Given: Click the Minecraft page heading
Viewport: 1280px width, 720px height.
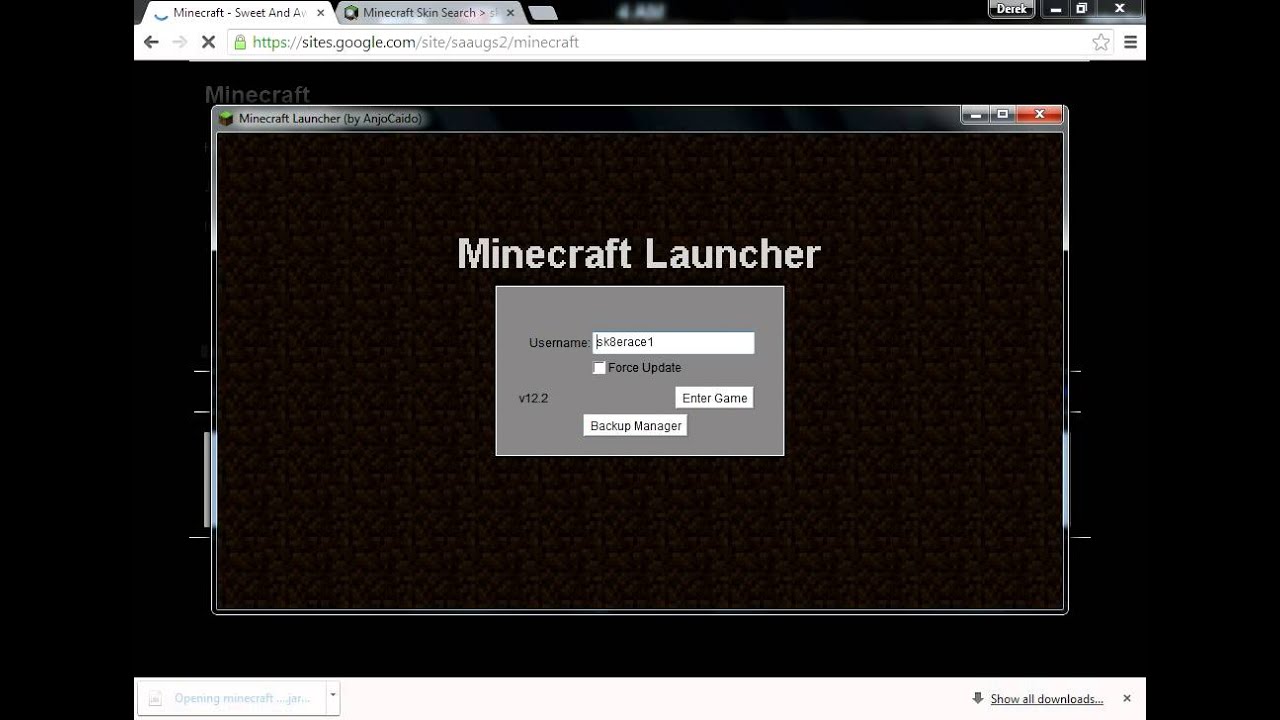Looking at the screenshot, I should pyautogui.click(x=257, y=94).
